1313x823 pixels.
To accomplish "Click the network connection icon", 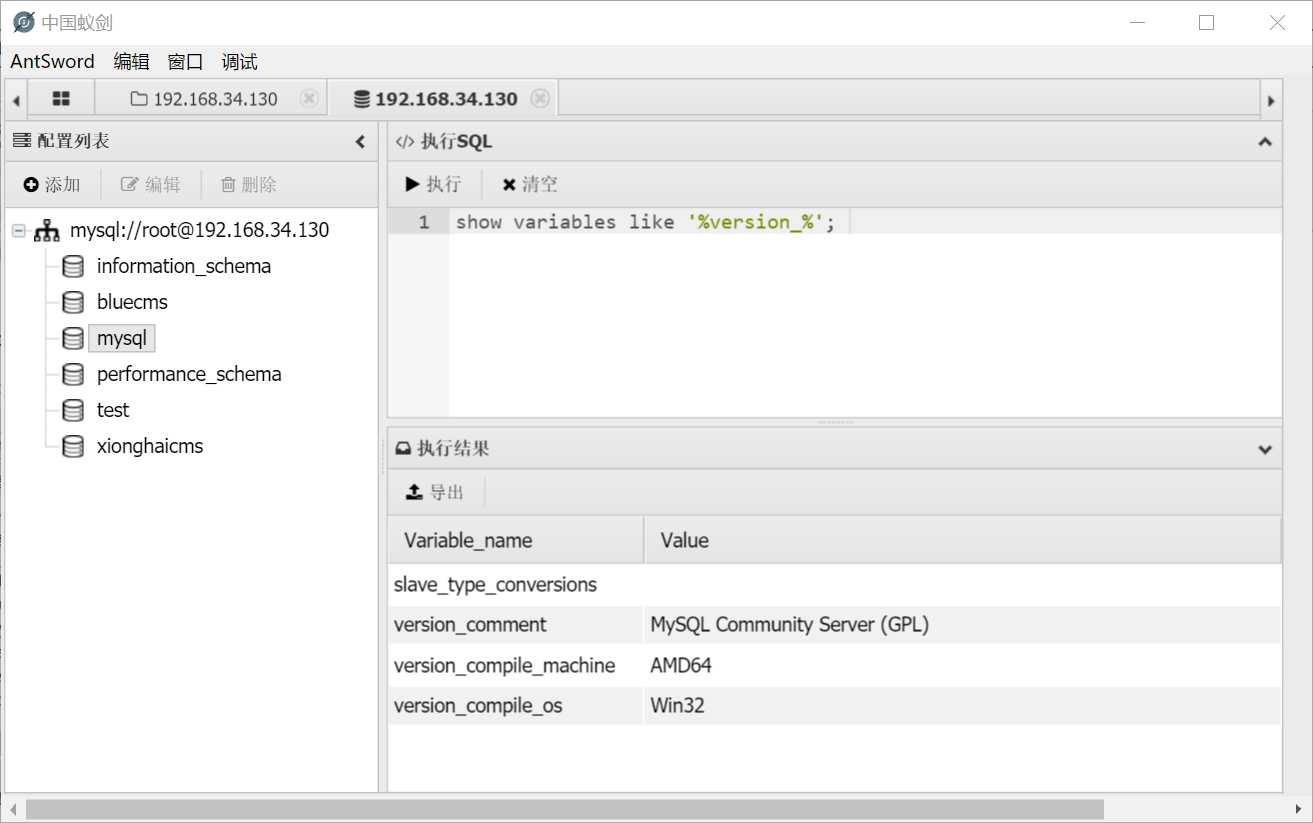I will tap(46, 231).
